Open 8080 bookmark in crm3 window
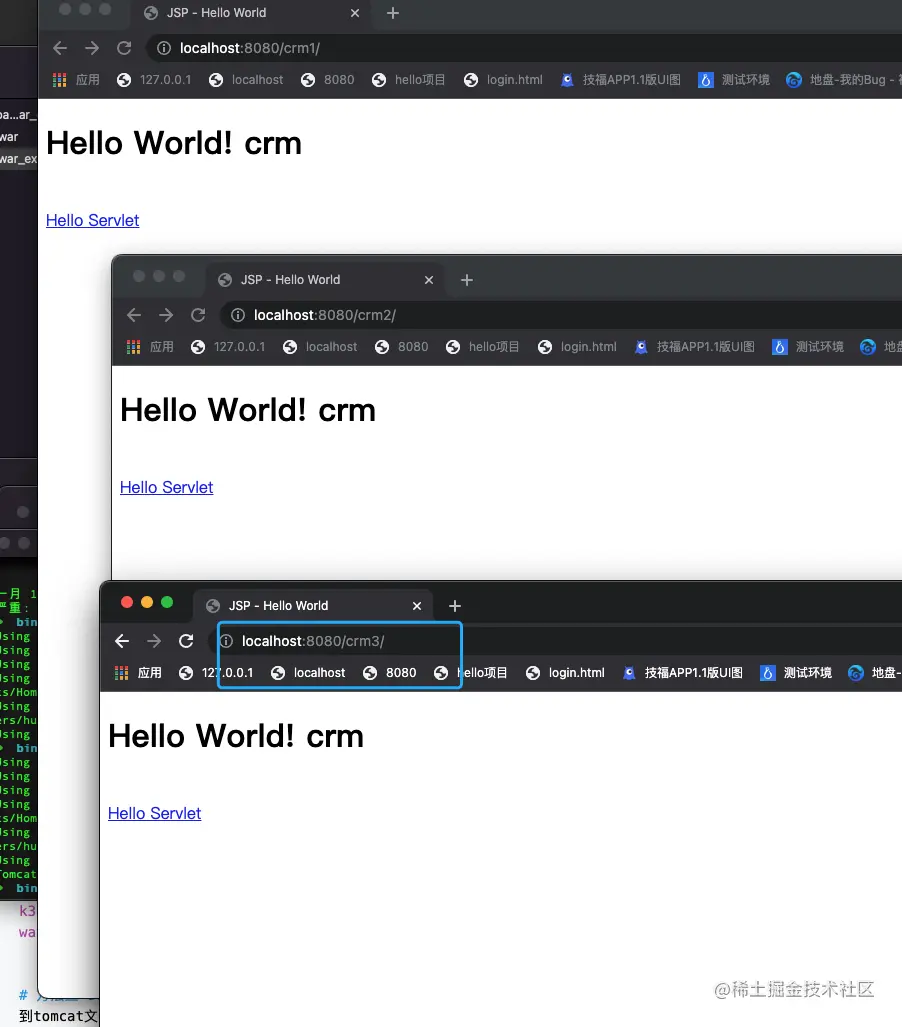The image size is (902, 1027). pyautogui.click(x=390, y=673)
